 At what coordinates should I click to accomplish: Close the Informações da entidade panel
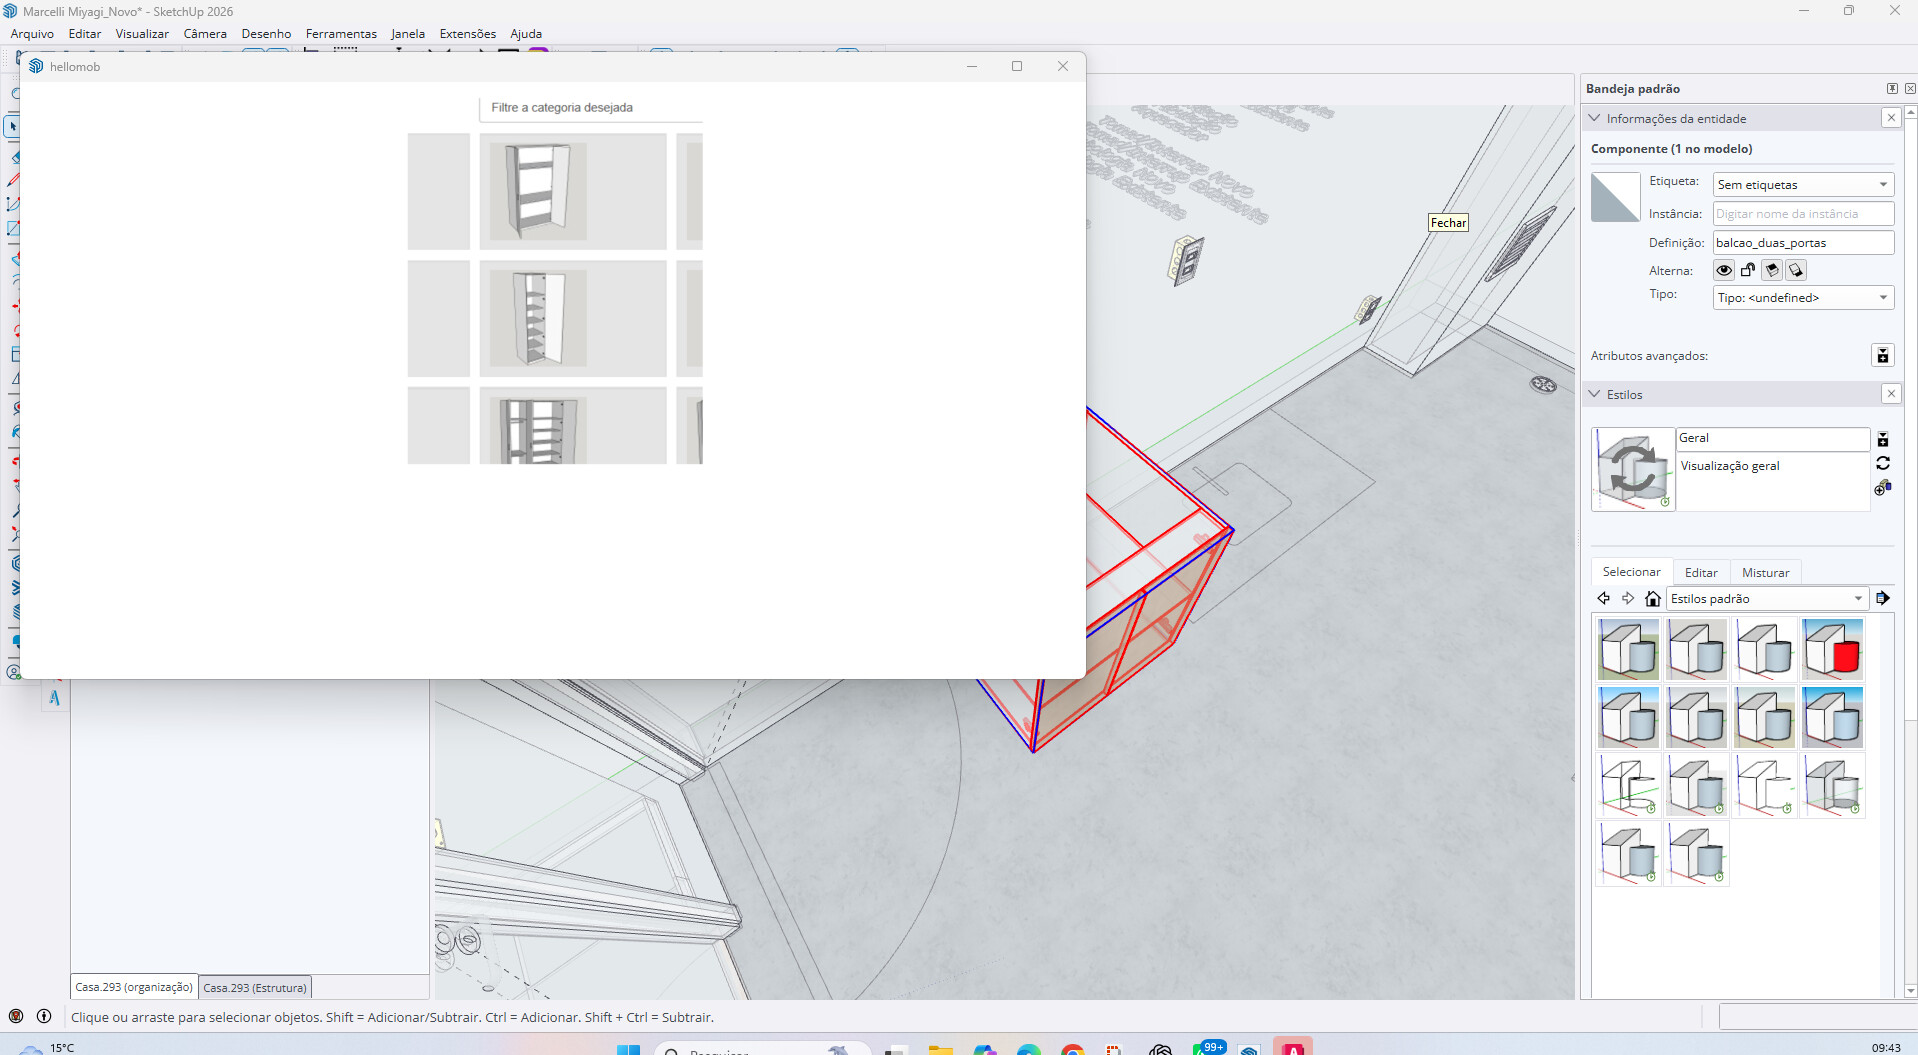(1891, 118)
